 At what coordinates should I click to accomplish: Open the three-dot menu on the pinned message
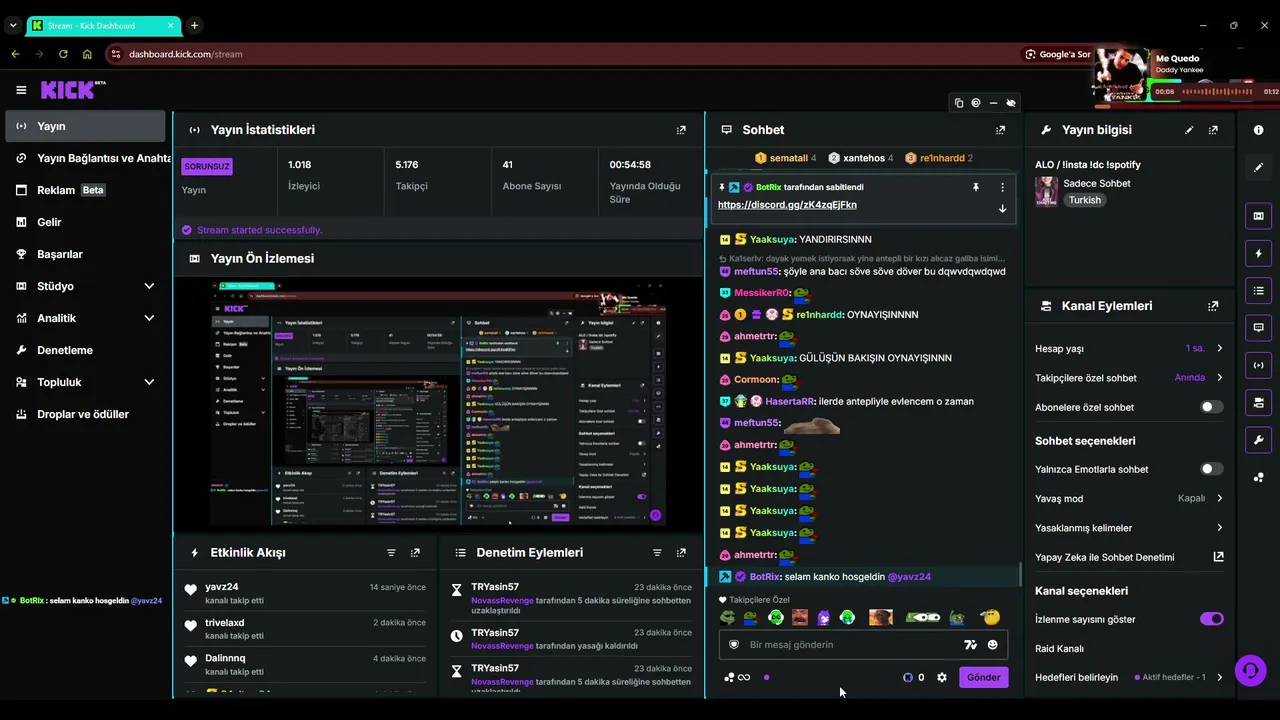click(1002, 187)
